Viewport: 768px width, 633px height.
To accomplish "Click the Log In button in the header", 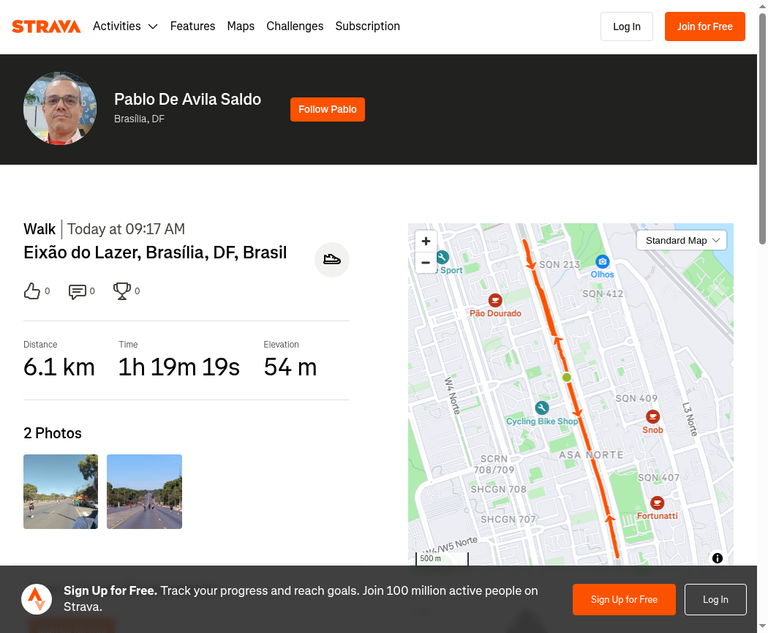I will click(x=626, y=26).
